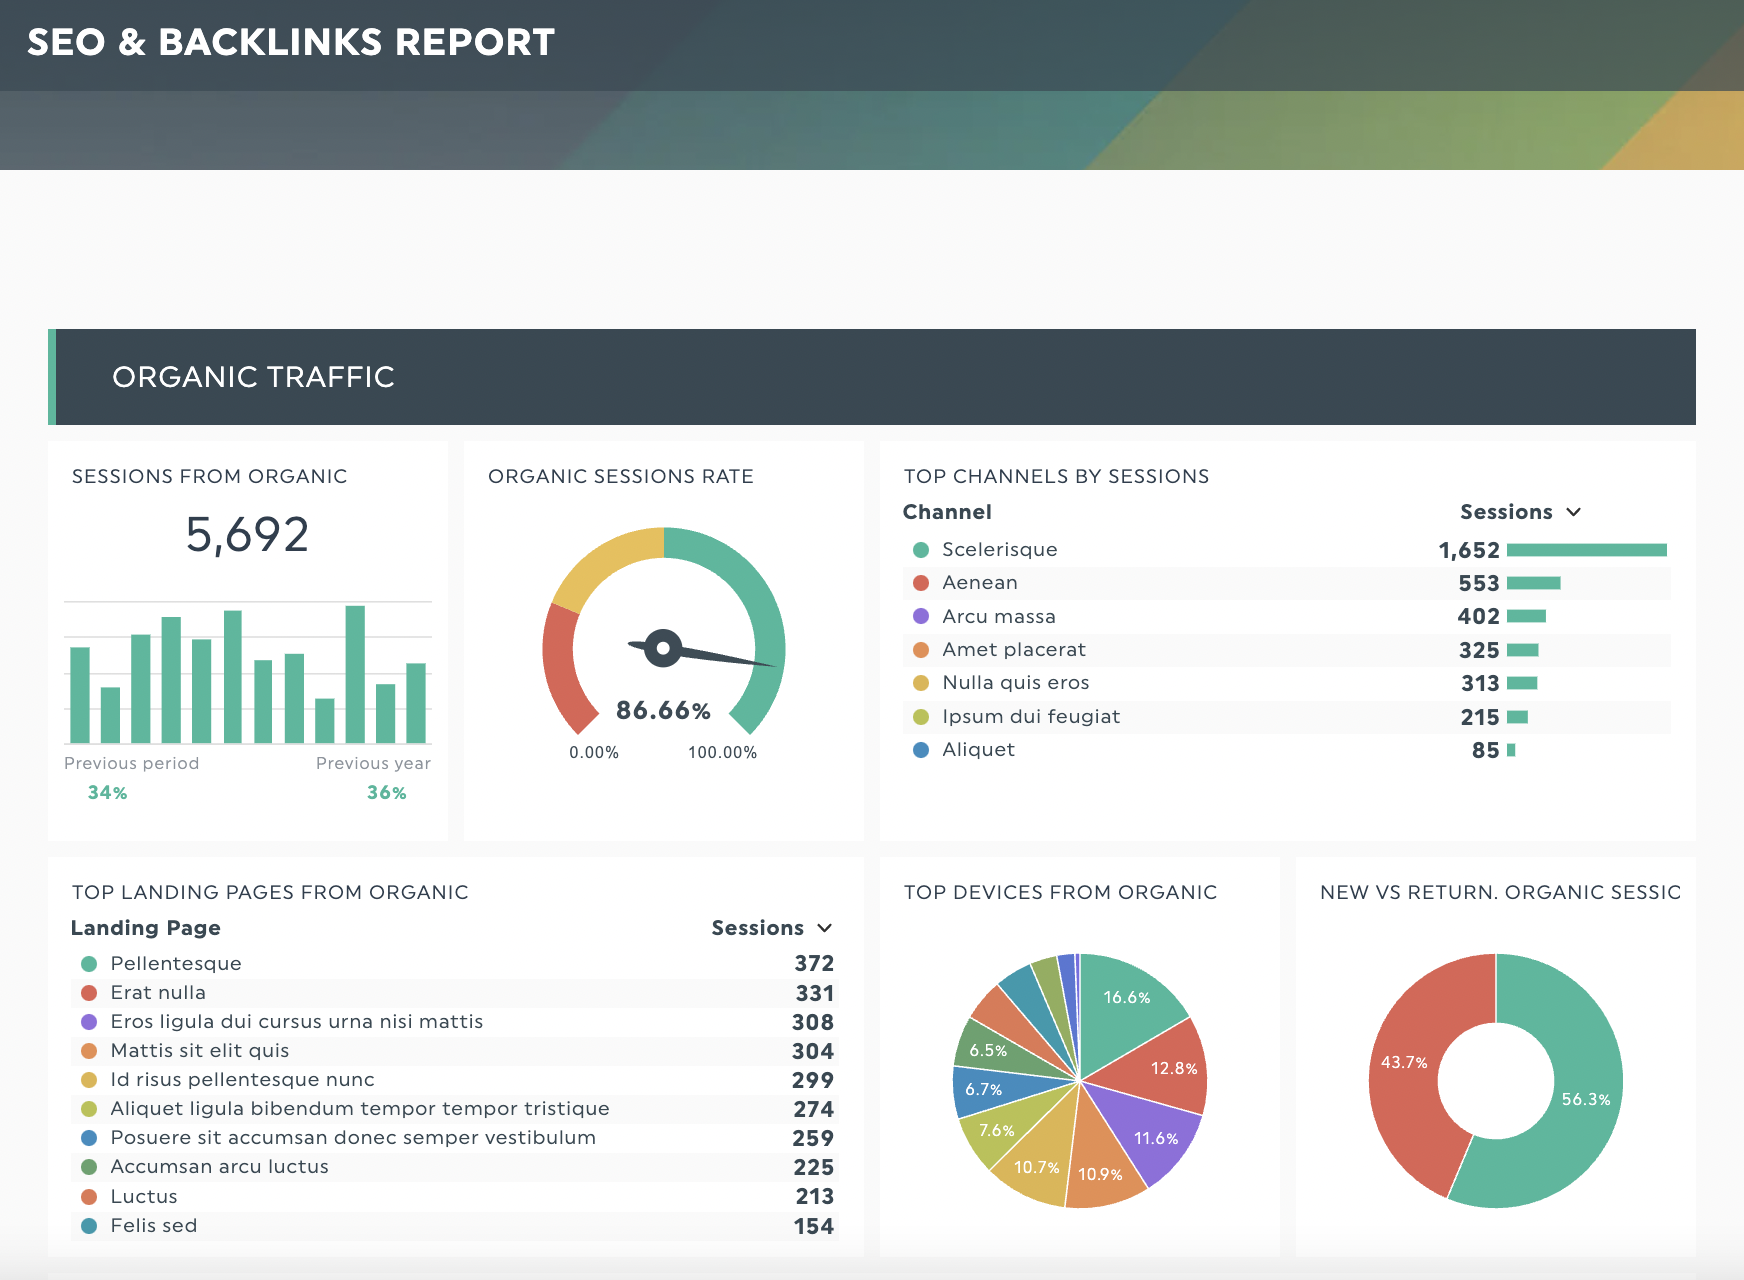Viewport: 1744px width, 1280px height.
Task: Click the Aenean sessions bar
Action: tap(1534, 583)
